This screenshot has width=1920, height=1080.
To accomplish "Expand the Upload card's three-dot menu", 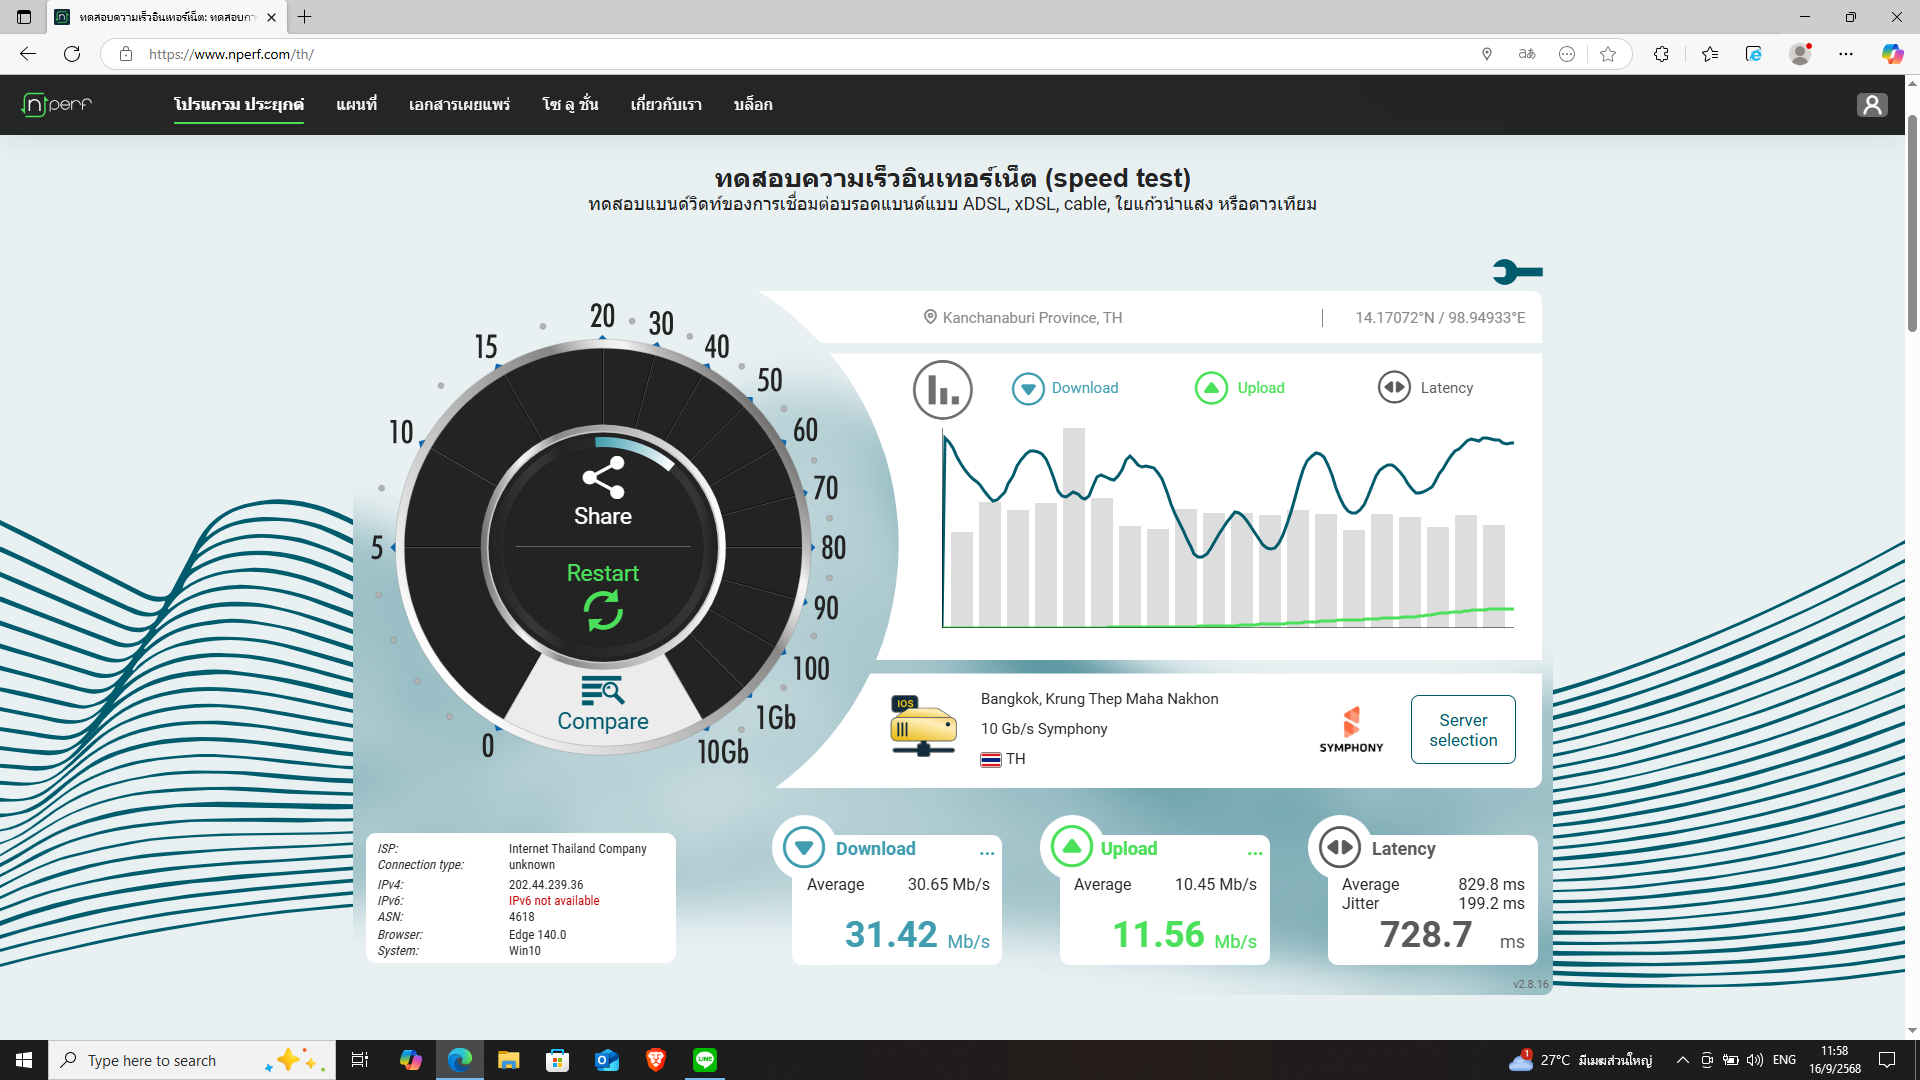I will (1255, 853).
